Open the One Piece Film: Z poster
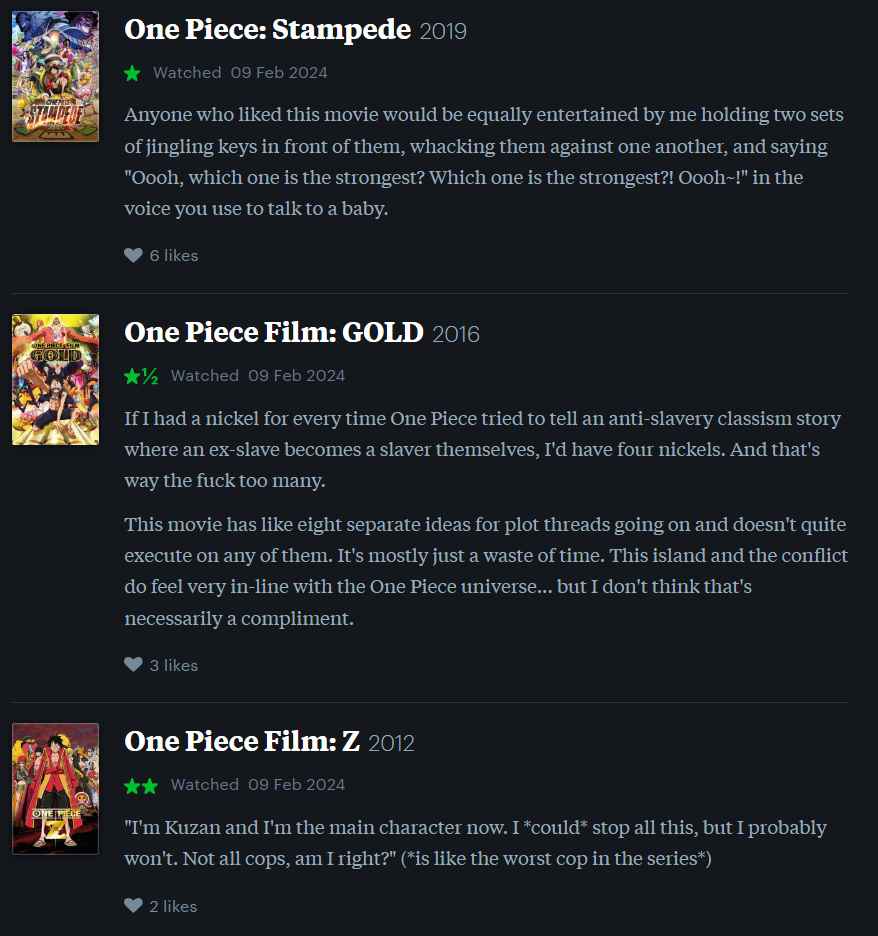This screenshot has height=936, width=878. coord(56,789)
